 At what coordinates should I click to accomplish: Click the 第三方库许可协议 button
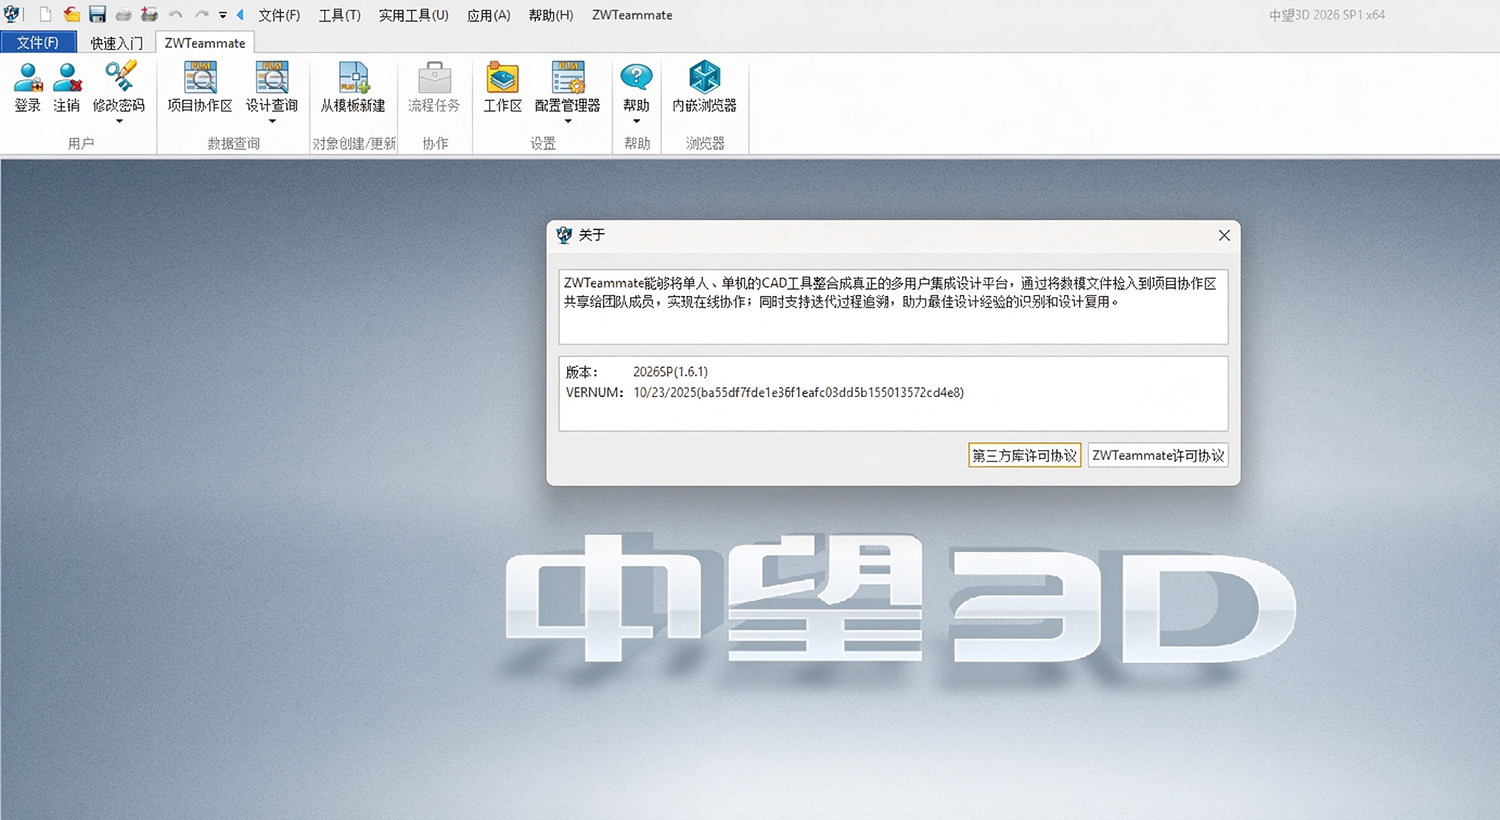(1025, 455)
